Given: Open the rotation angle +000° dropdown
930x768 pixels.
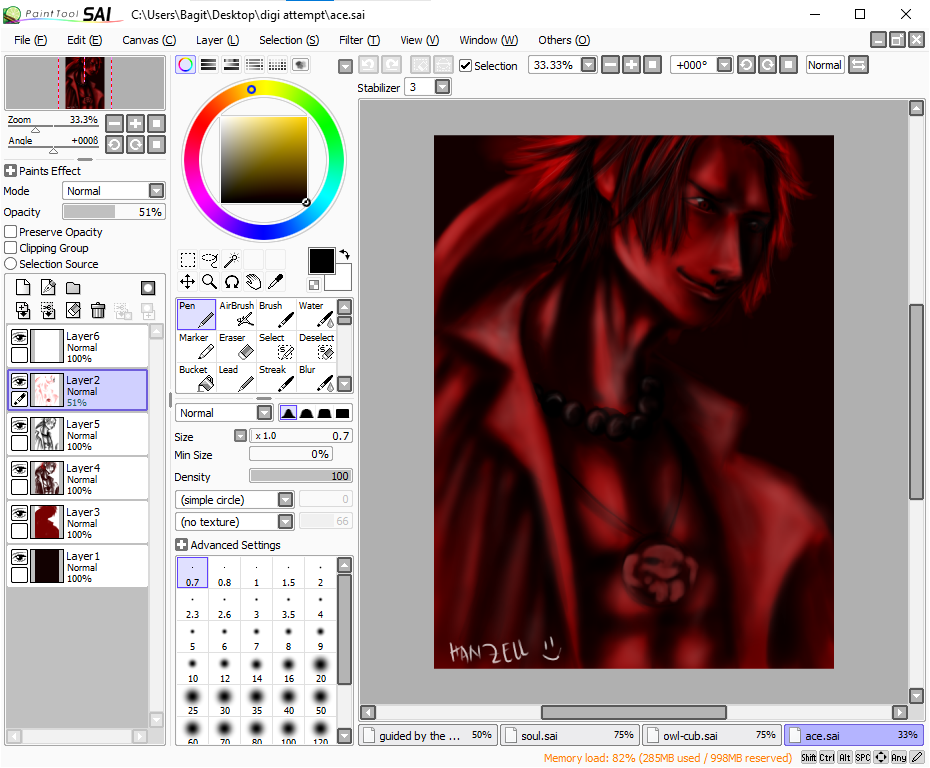Looking at the screenshot, I should pos(724,65).
